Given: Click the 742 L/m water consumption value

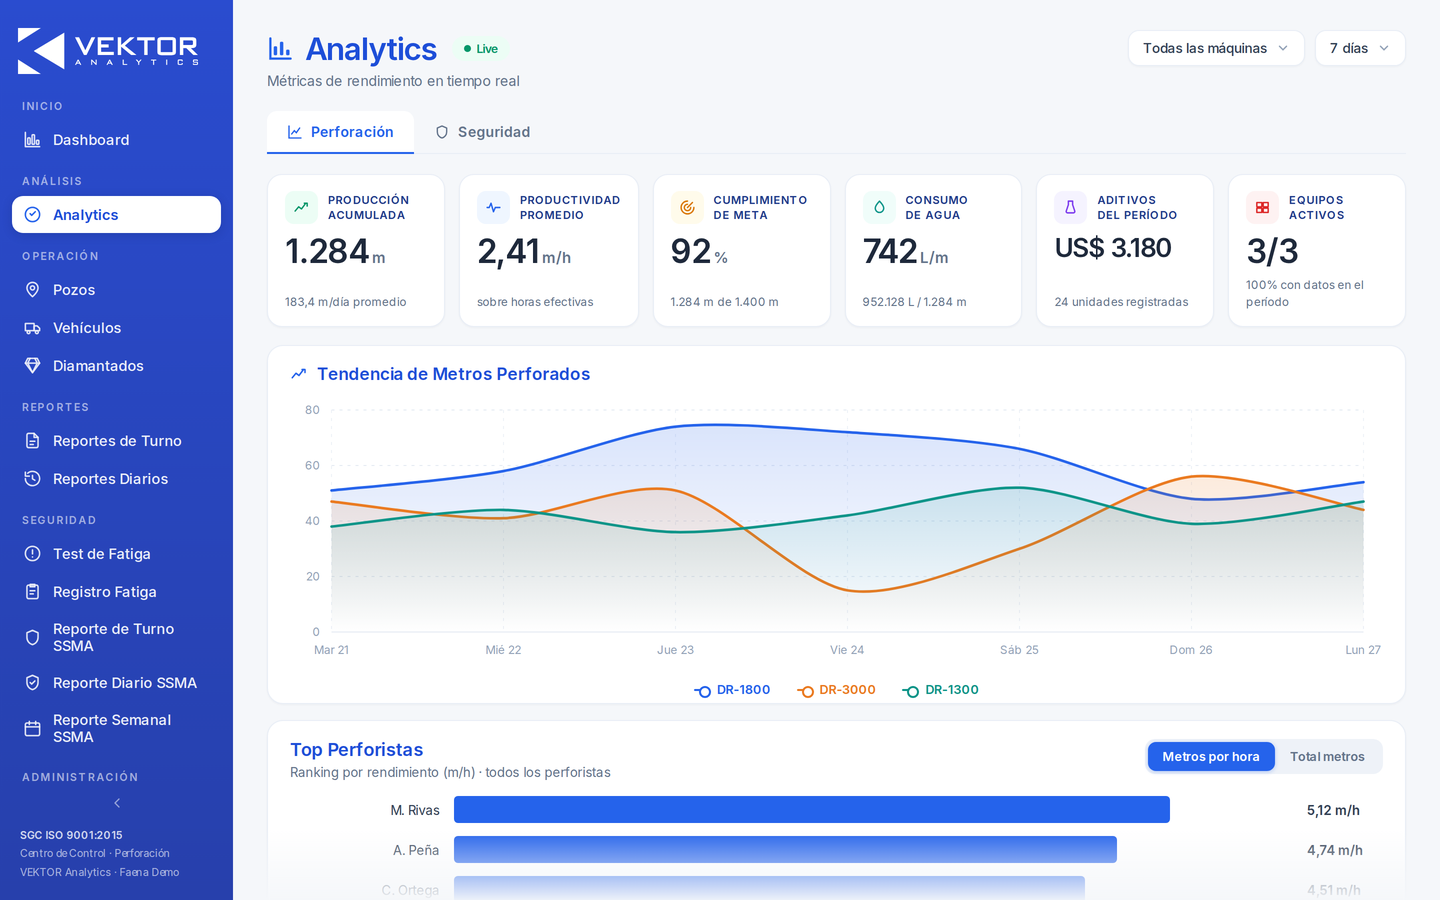Looking at the screenshot, I should pos(905,252).
